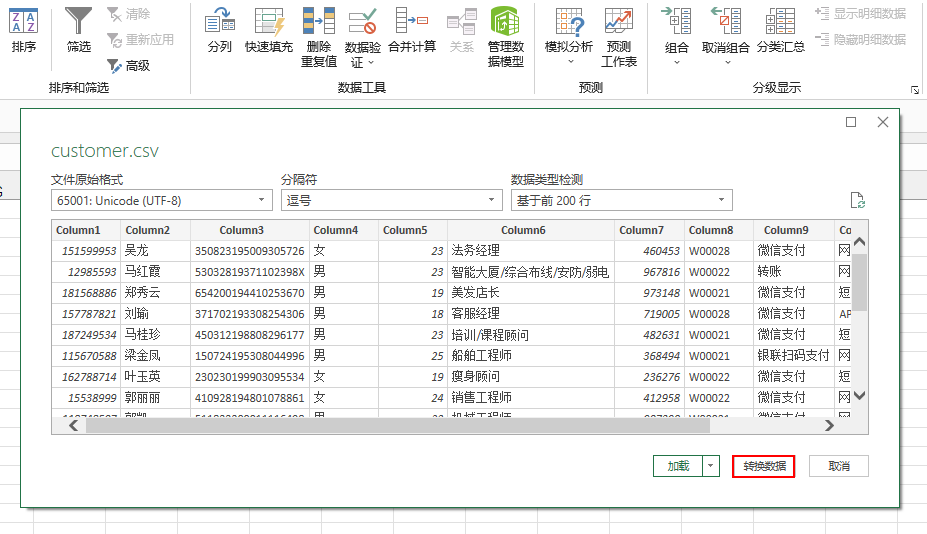Click the Column7 header

click(649, 230)
